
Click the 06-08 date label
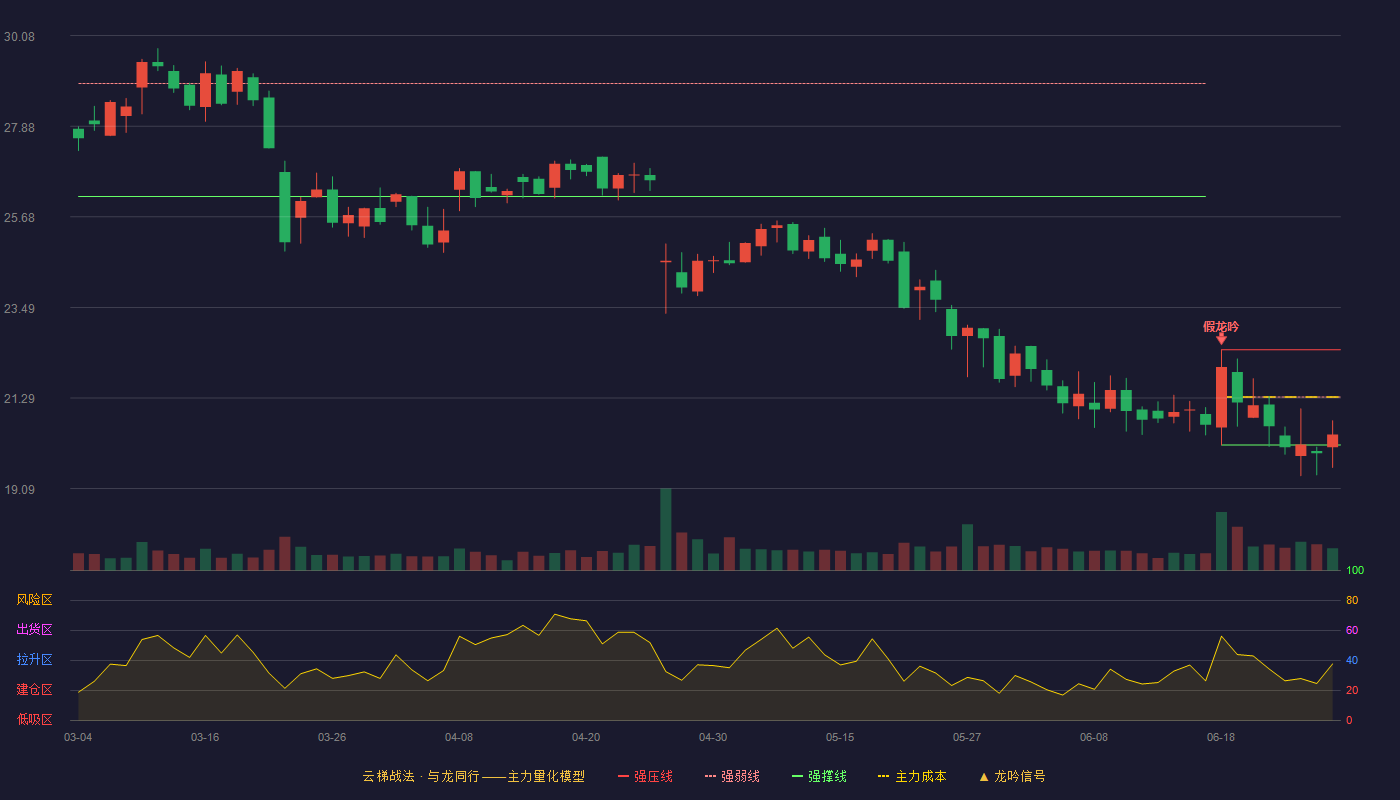[1094, 737]
